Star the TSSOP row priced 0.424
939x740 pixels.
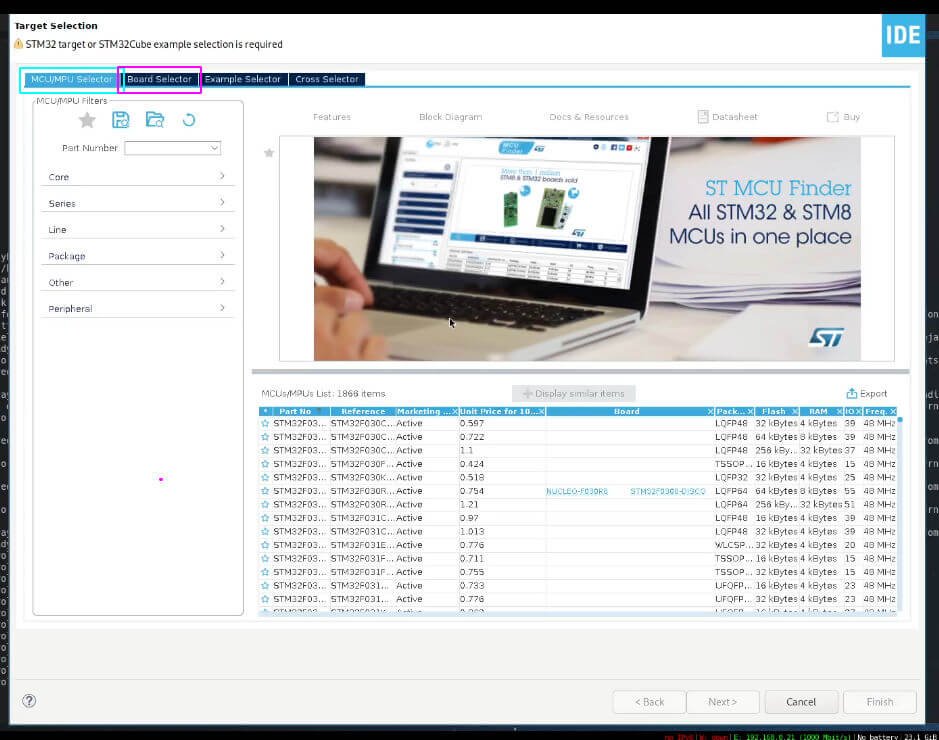tap(265, 464)
